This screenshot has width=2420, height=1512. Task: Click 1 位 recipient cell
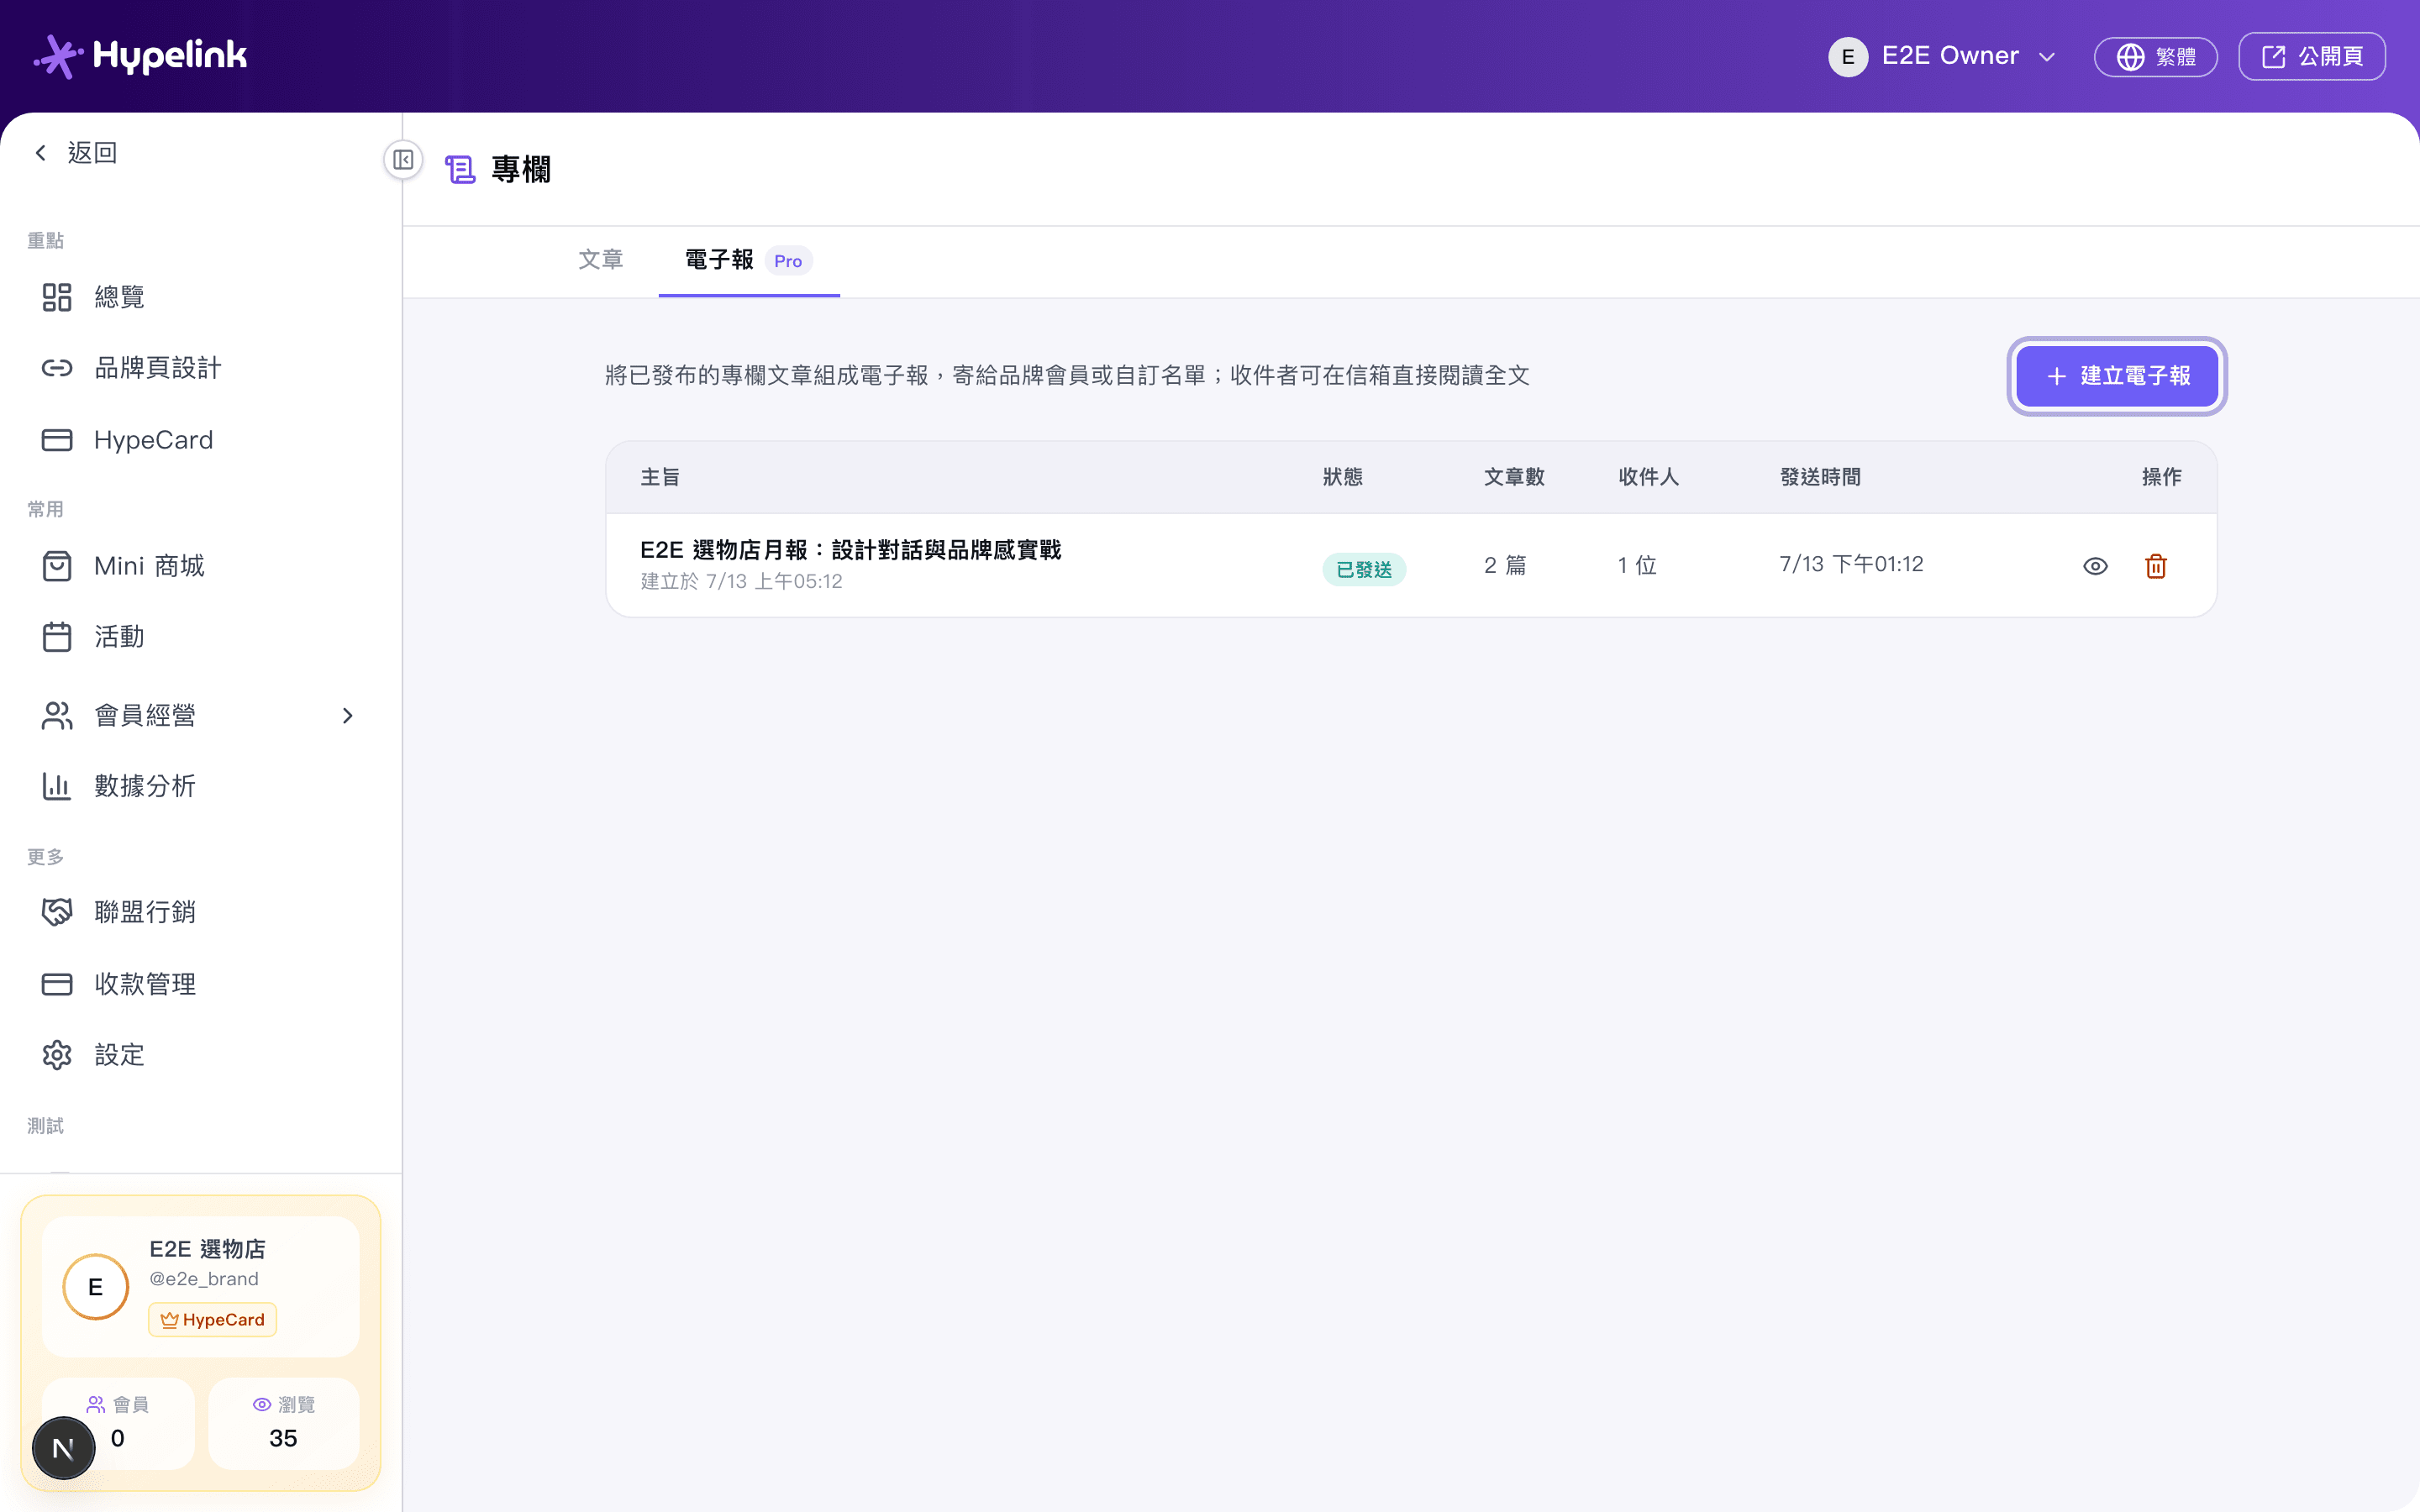click(1637, 565)
